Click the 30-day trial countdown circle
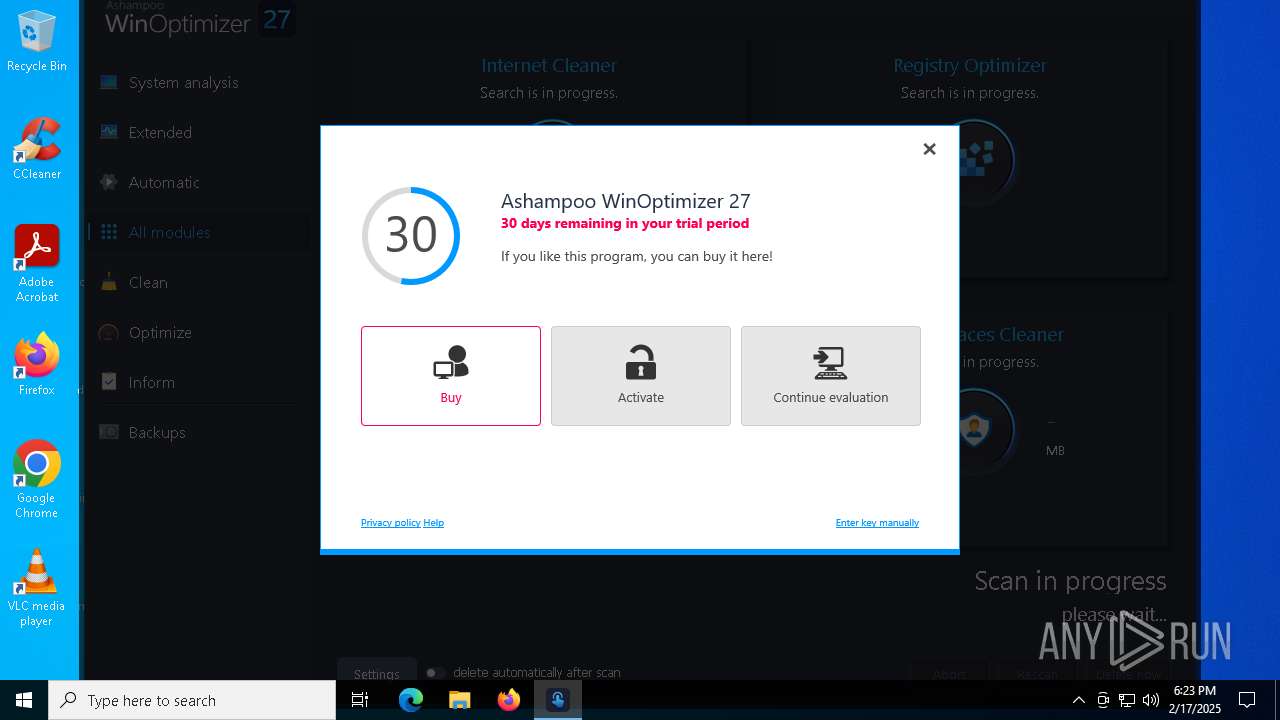 411,235
